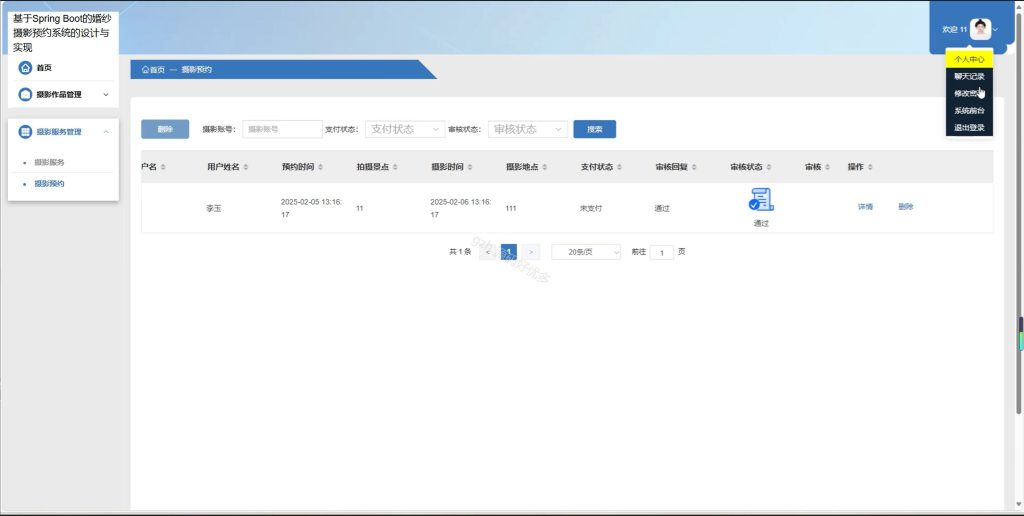Click 共 1 条 total count text
This screenshot has width=1024, height=516.
click(x=460, y=252)
